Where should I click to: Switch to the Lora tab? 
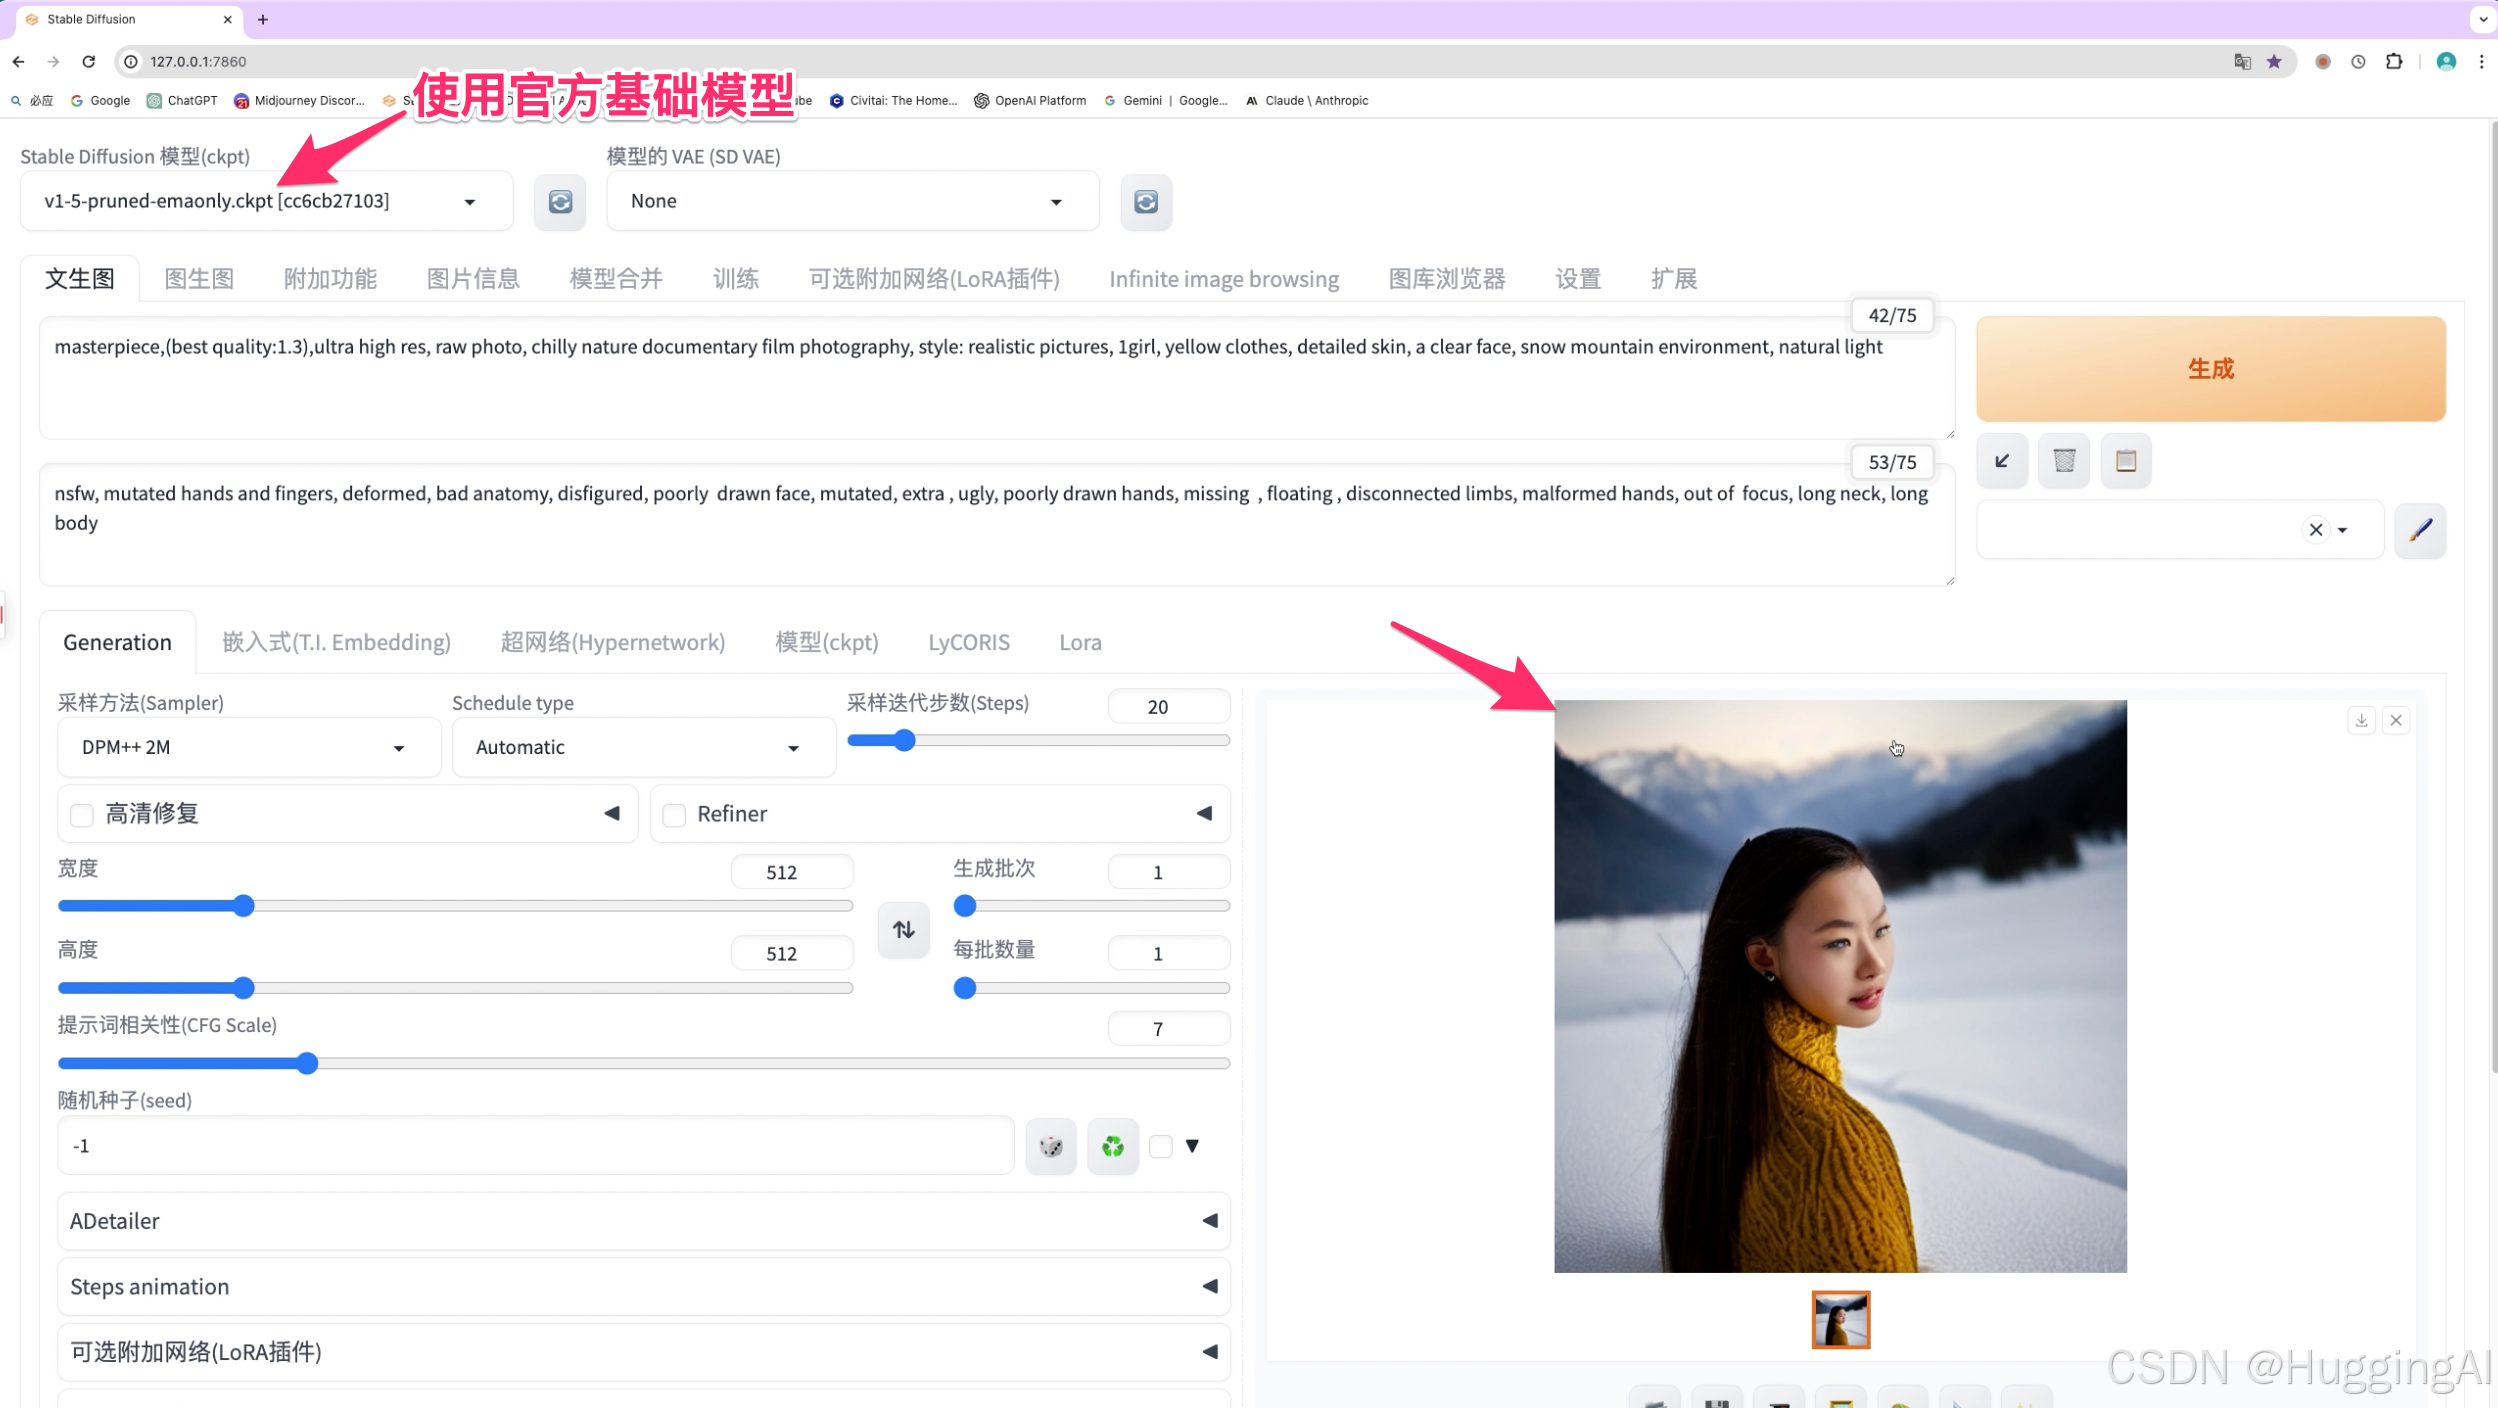pos(1077,641)
